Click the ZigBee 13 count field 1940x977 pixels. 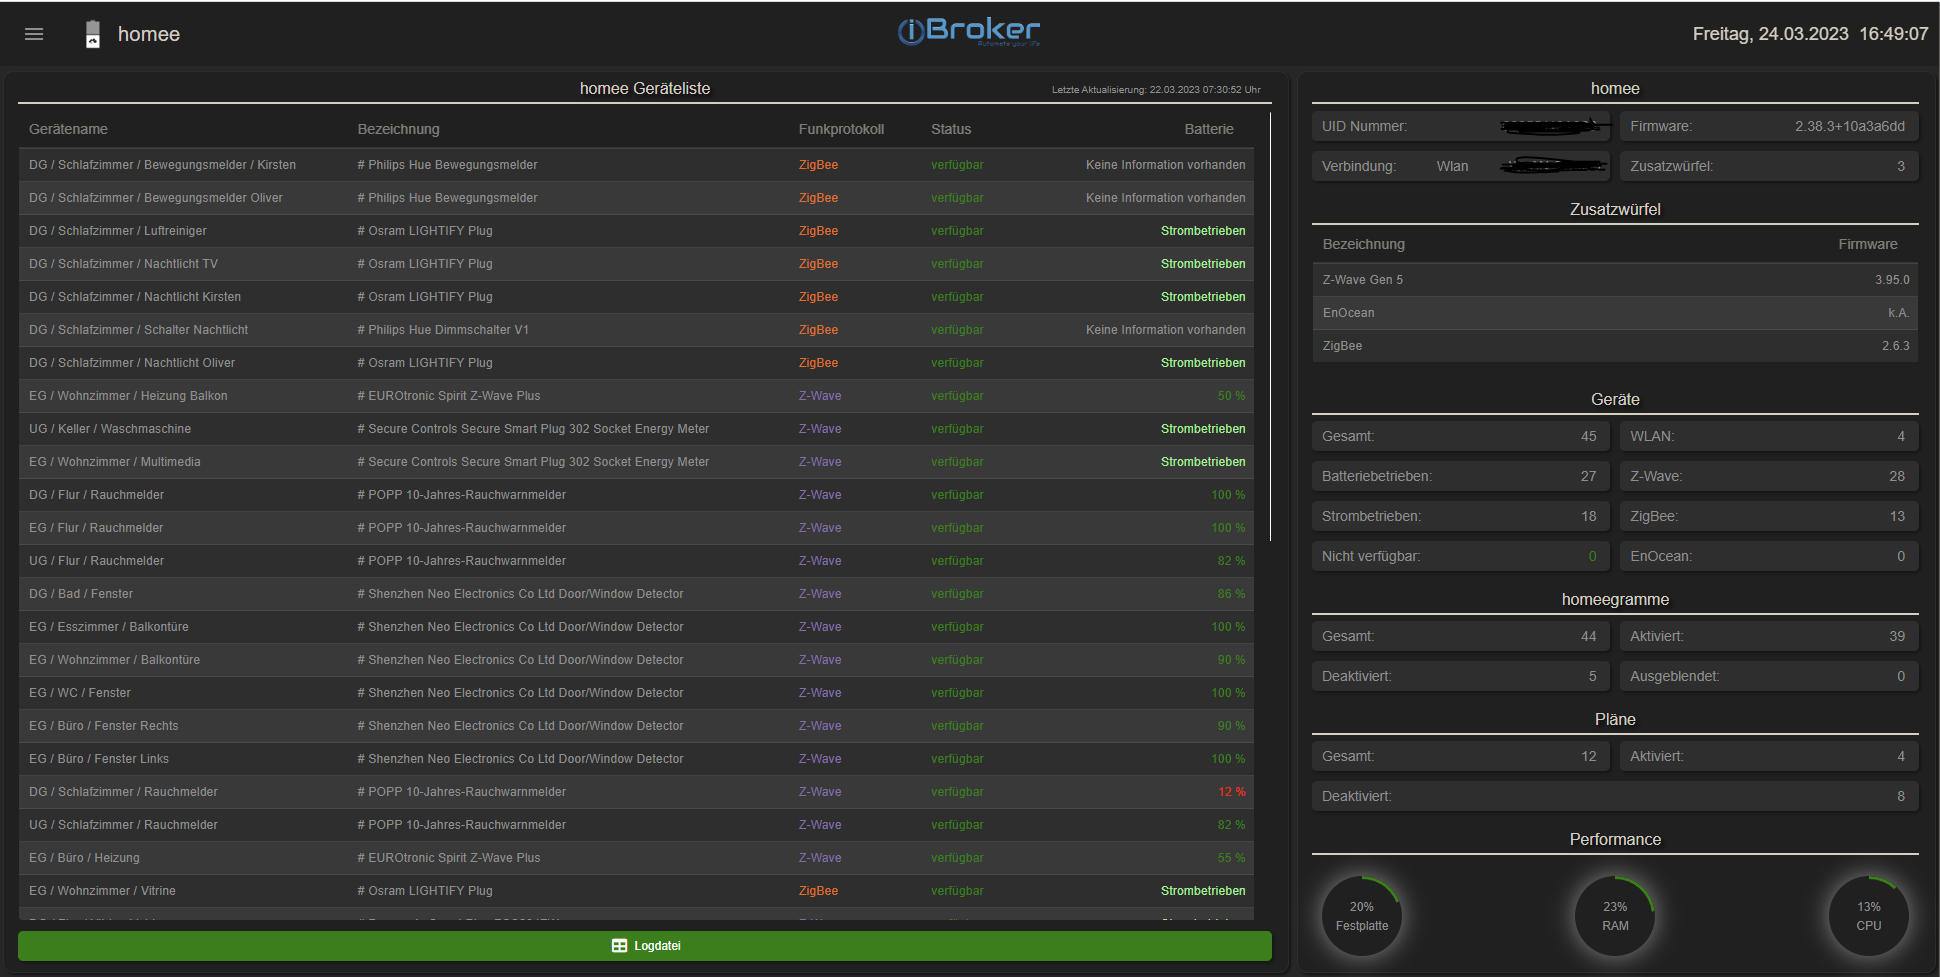click(x=1769, y=516)
